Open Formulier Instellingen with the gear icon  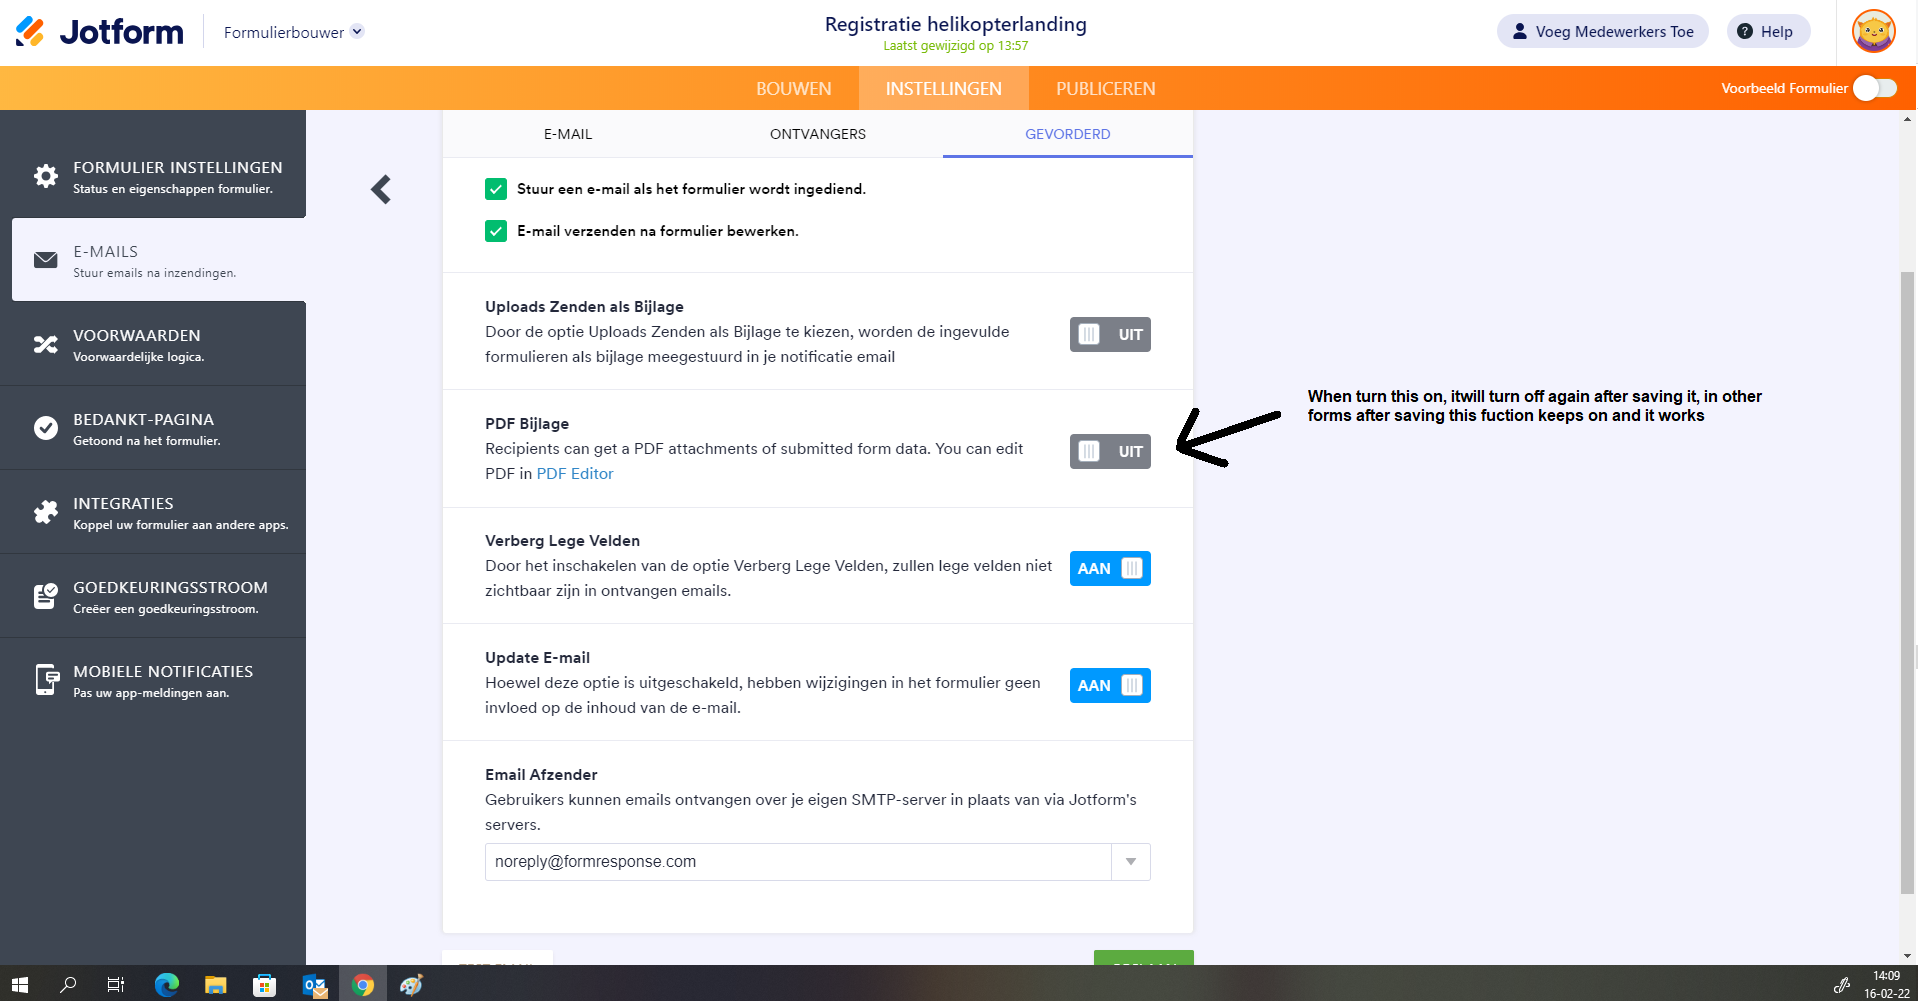point(45,176)
